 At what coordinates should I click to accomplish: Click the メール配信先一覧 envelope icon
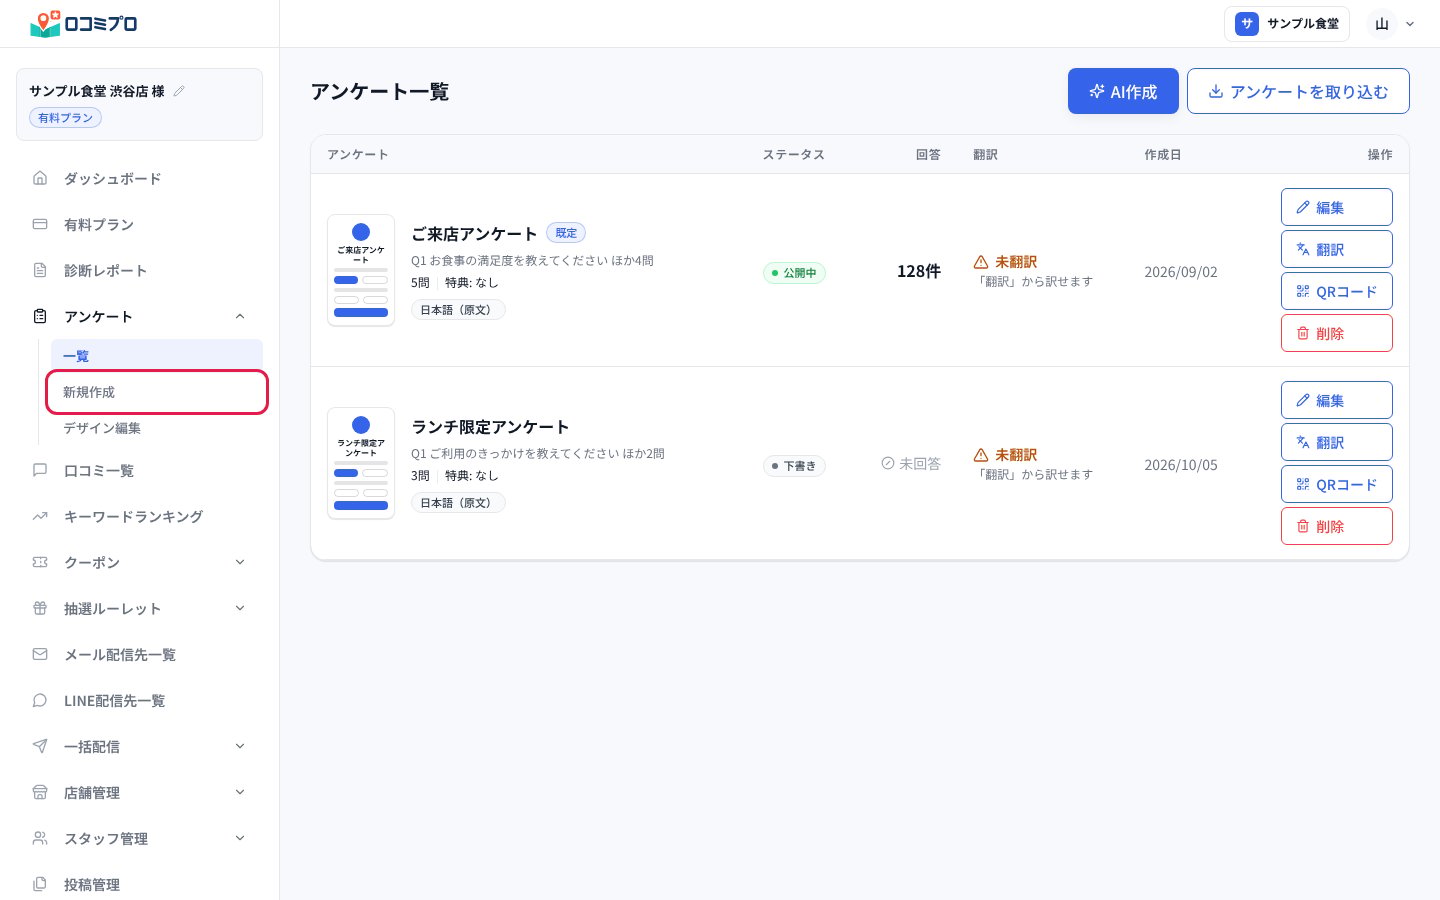coord(40,654)
